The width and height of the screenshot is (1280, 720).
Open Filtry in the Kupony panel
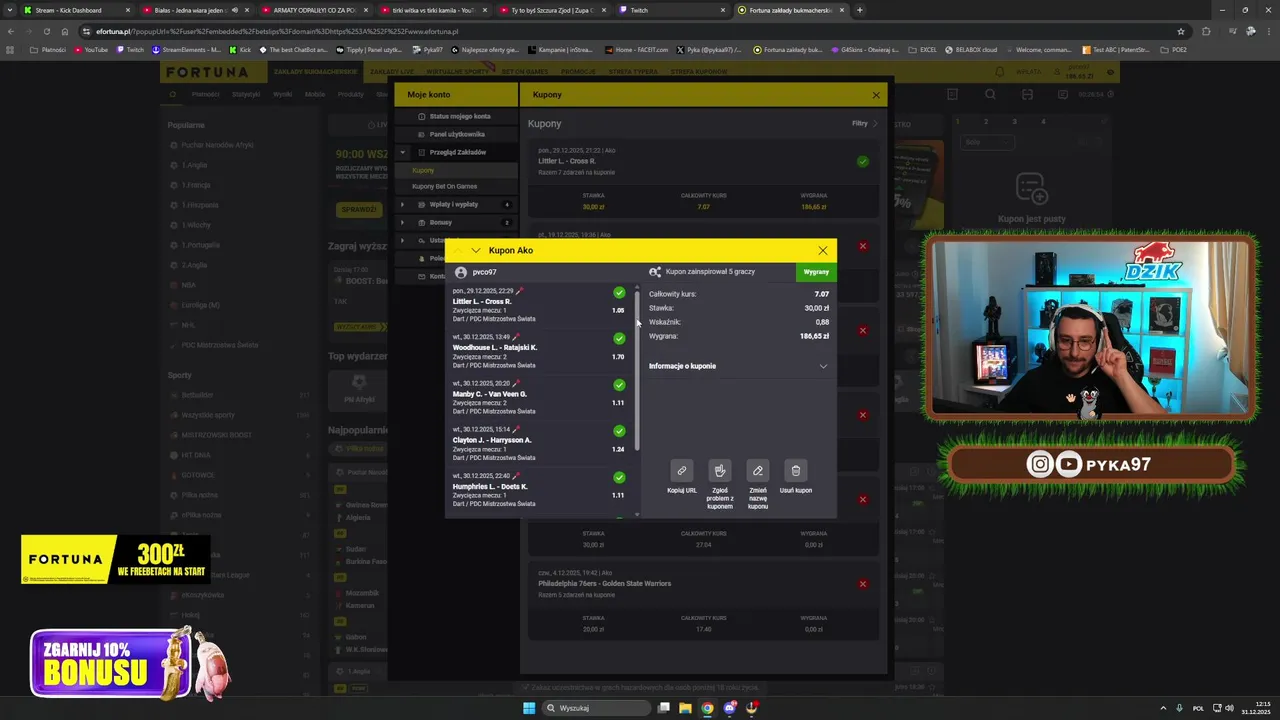[865, 123]
